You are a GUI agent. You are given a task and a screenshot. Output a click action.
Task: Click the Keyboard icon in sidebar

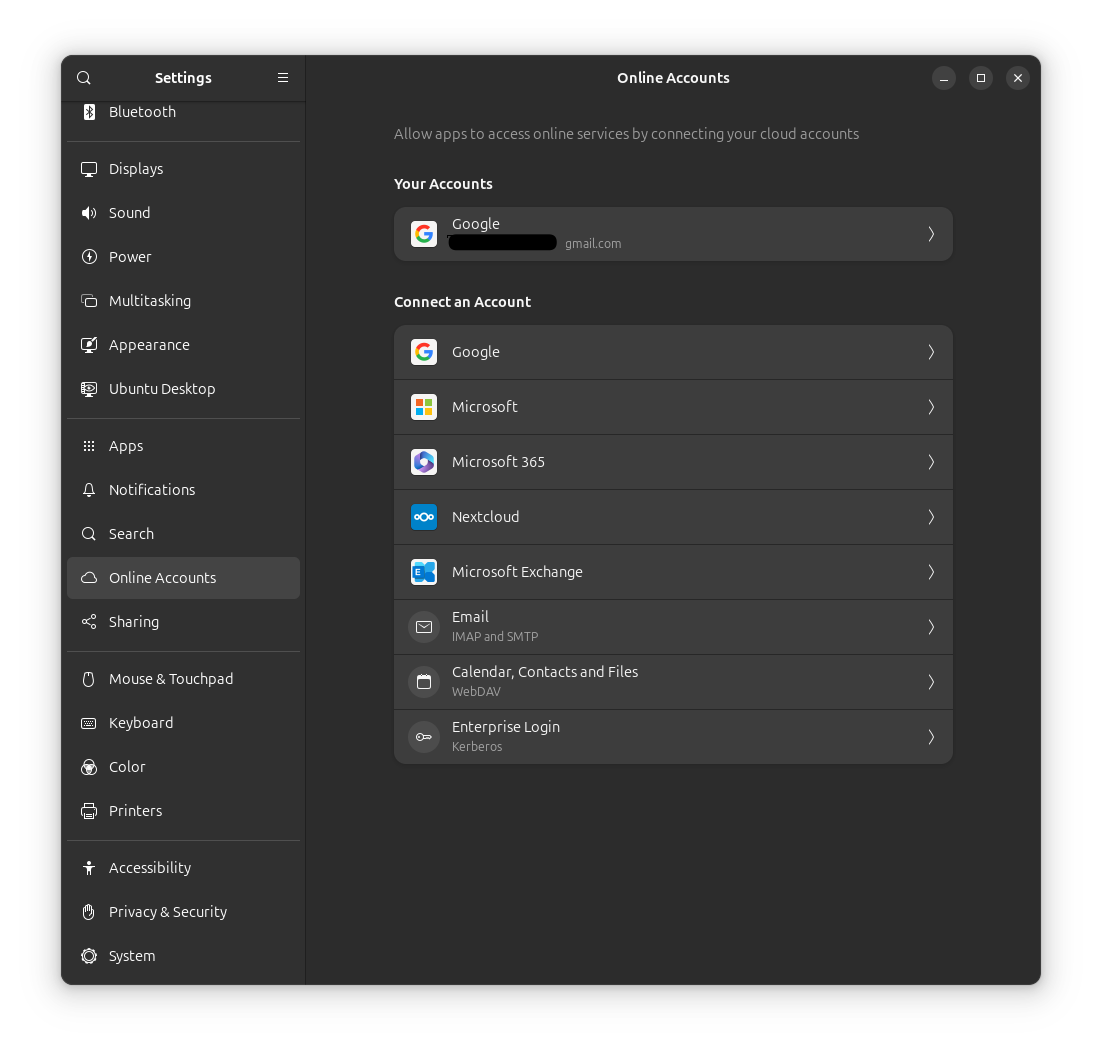(x=89, y=723)
